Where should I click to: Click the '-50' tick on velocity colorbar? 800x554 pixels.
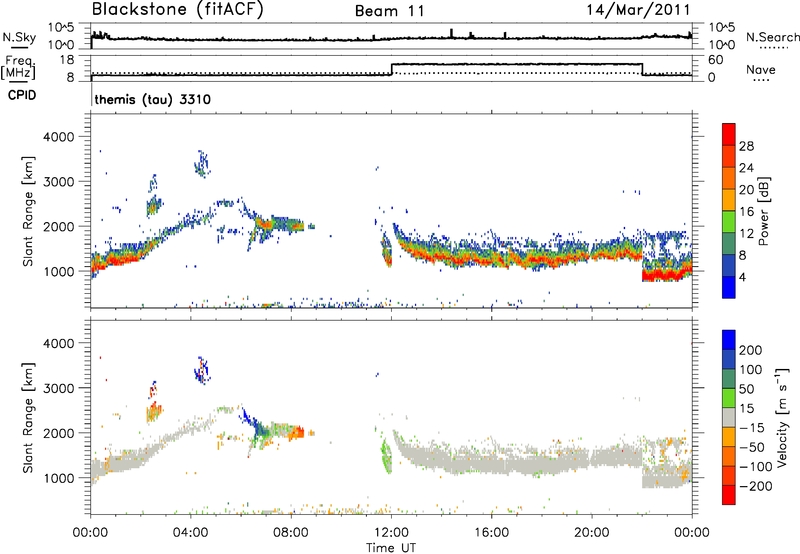(x=752, y=447)
